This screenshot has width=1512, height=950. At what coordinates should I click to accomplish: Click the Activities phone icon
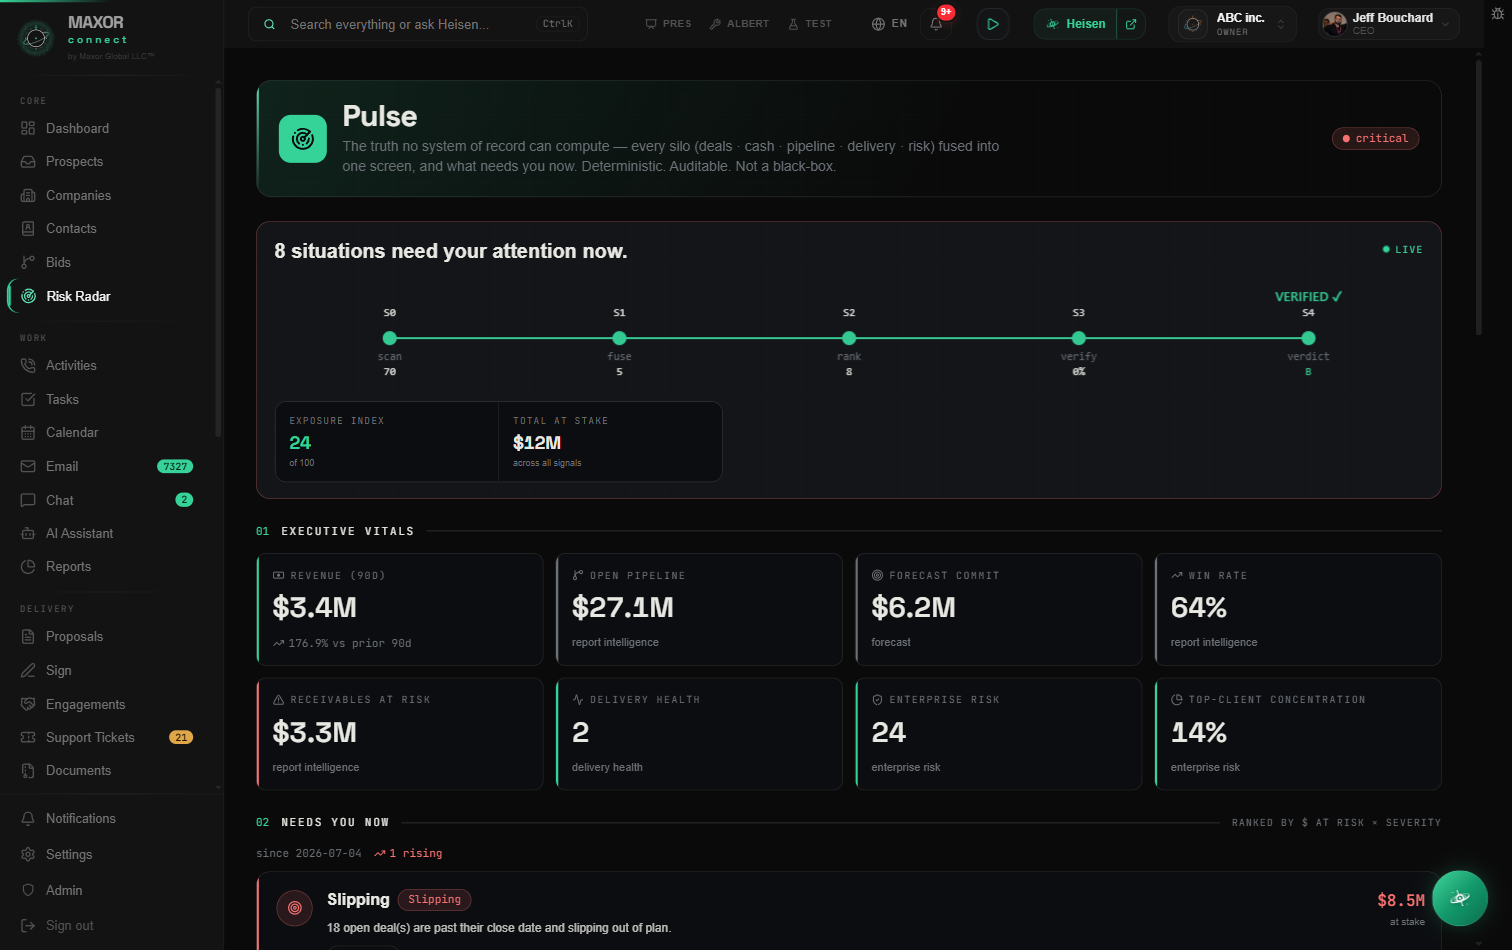[28, 366]
